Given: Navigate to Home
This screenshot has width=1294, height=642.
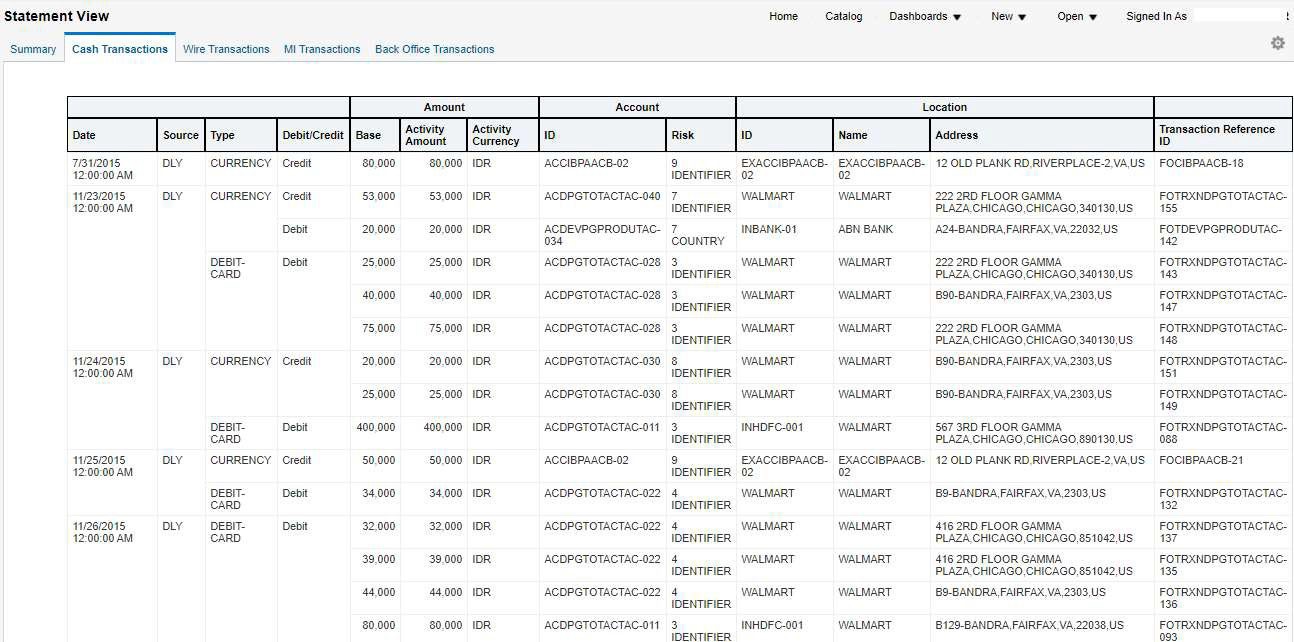Looking at the screenshot, I should point(783,15).
